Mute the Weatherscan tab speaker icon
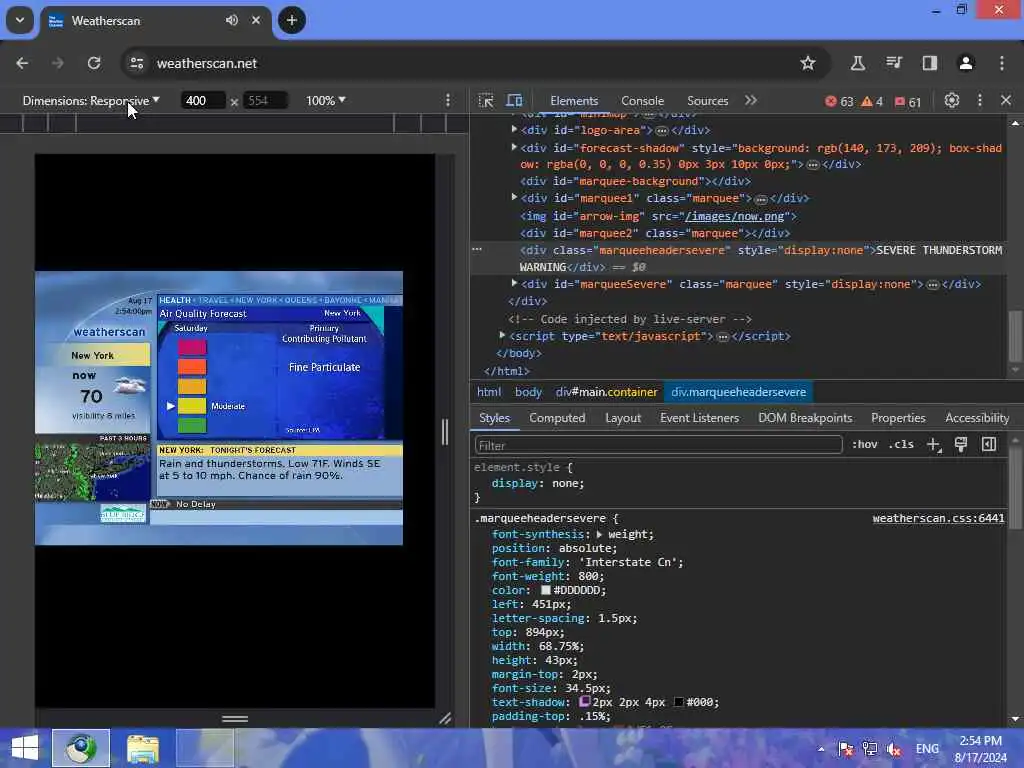Image resolution: width=1024 pixels, height=768 pixels. (x=232, y=20)
